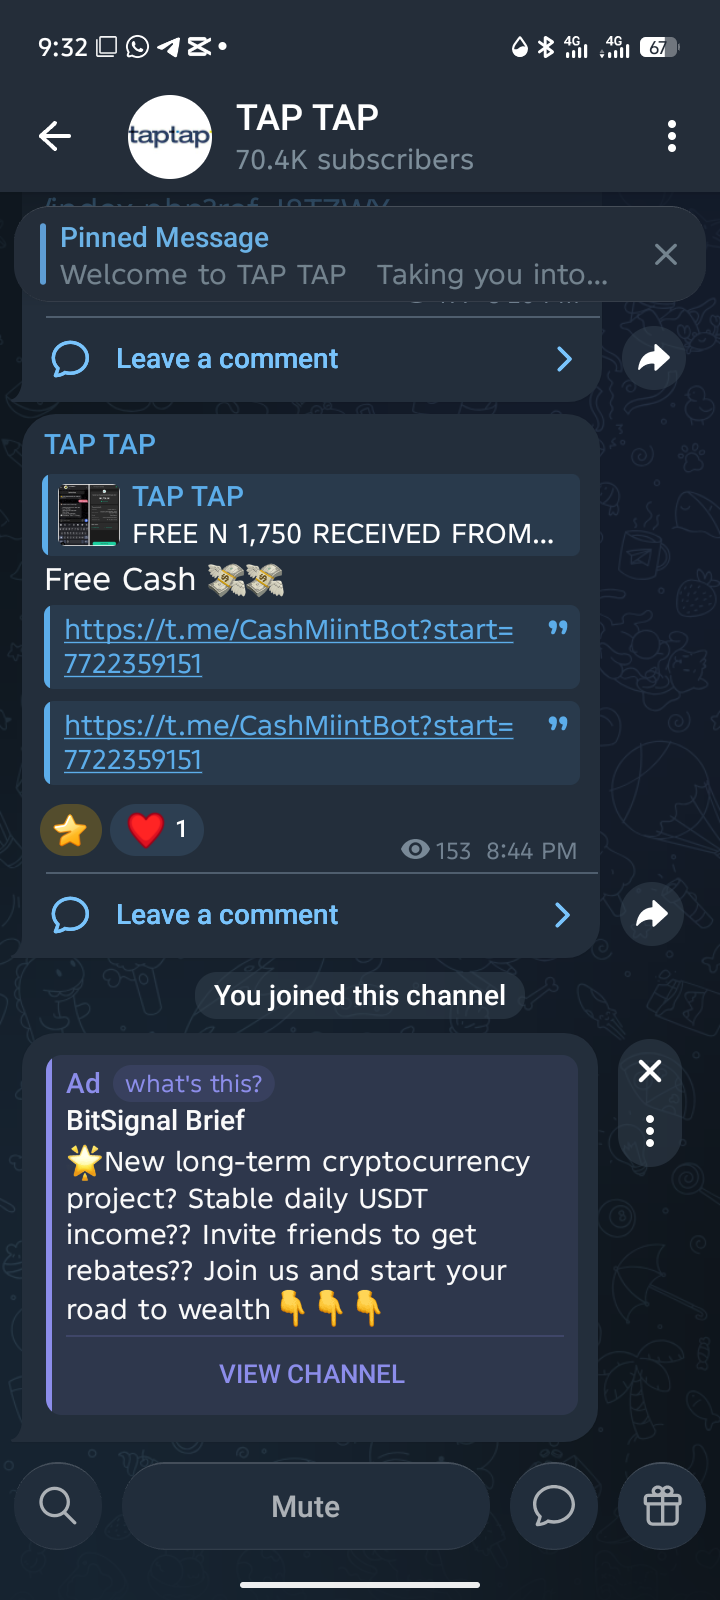Open the three-dot channel options menu

(x=672, y=136)
